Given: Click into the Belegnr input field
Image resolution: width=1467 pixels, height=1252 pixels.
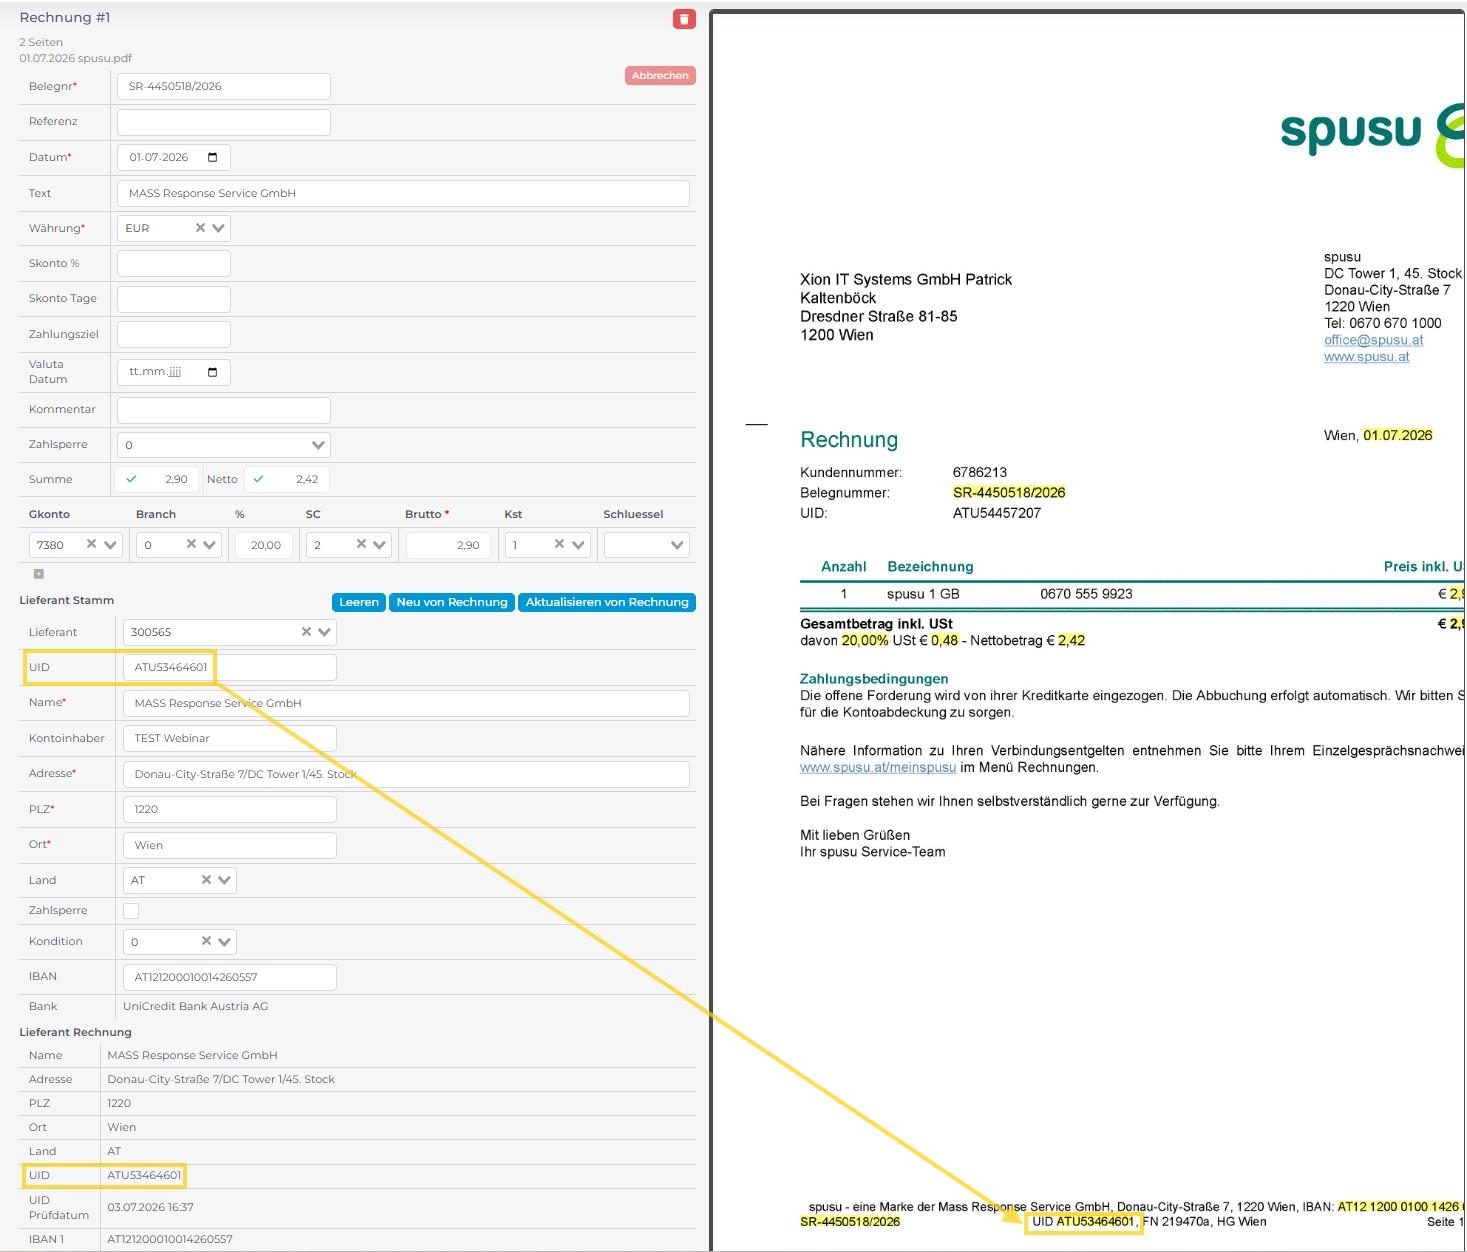Looking at the screenshot, I should (224, 86).
